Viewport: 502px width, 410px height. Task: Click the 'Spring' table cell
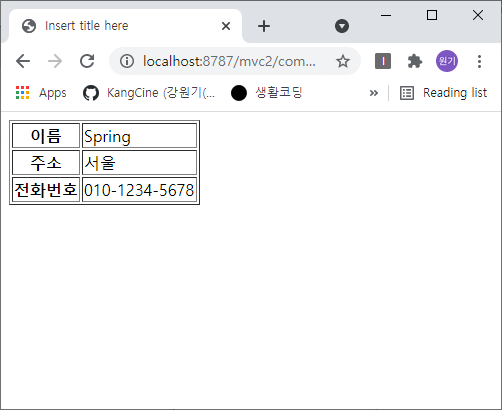pyautogui.click(x=139, y=136)
